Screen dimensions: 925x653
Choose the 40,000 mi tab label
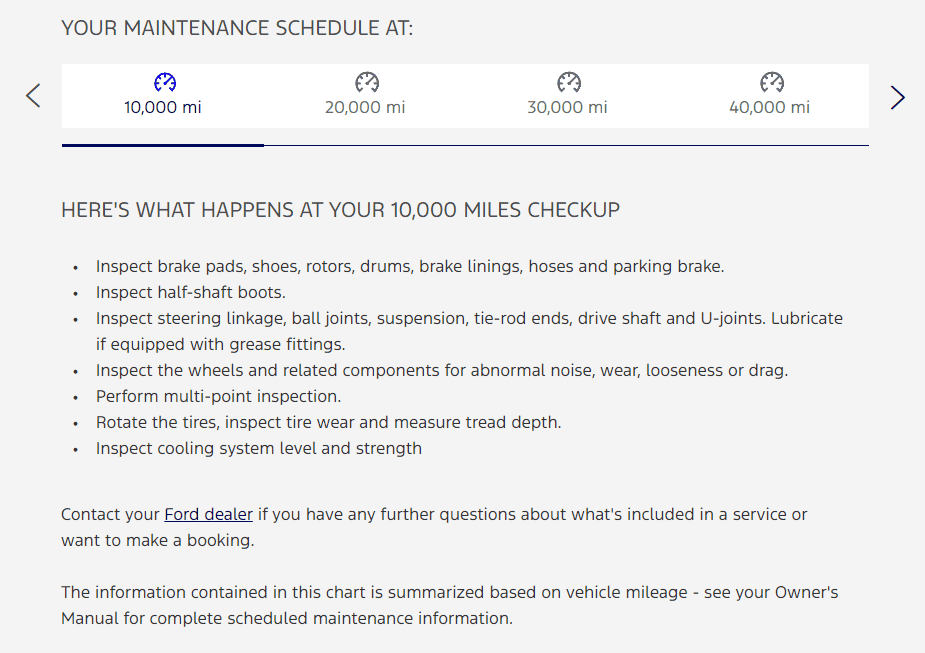tap(769, 107)
